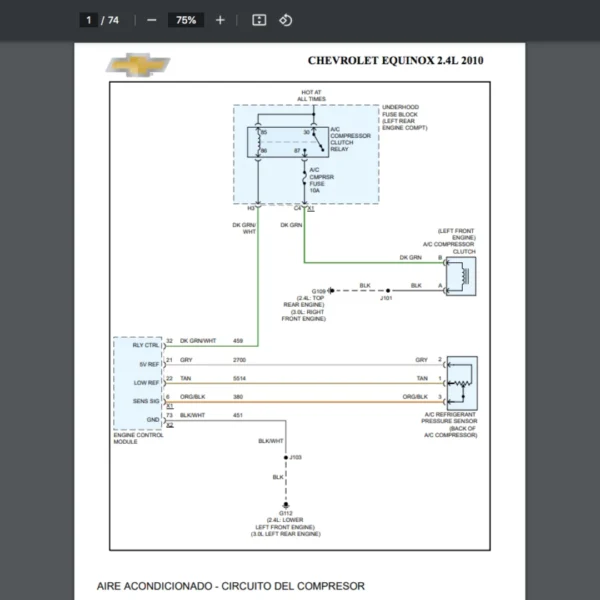The height and width of the screenshot is (600, 600).
Task: Click the total page count 74
Action: coord(113,20)
